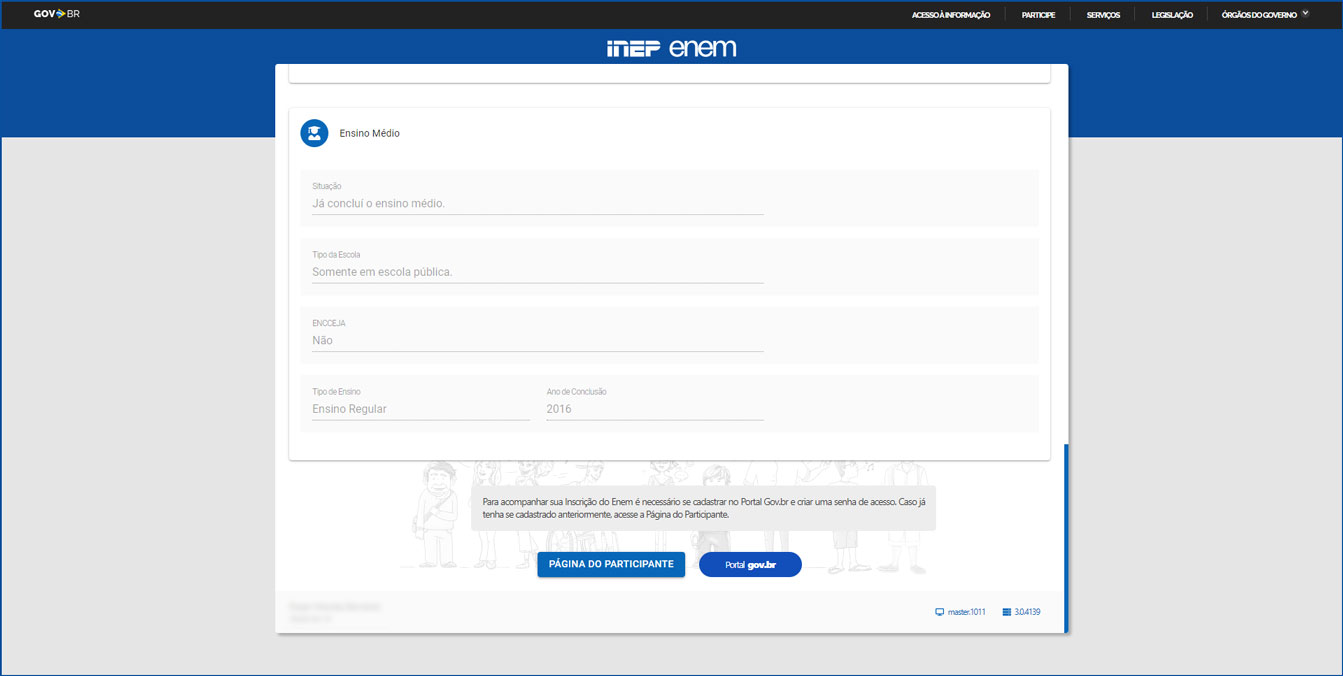Click the INEP logo in header
Image resolution: width=1343 pixels, height=676 pixels.
633,49
